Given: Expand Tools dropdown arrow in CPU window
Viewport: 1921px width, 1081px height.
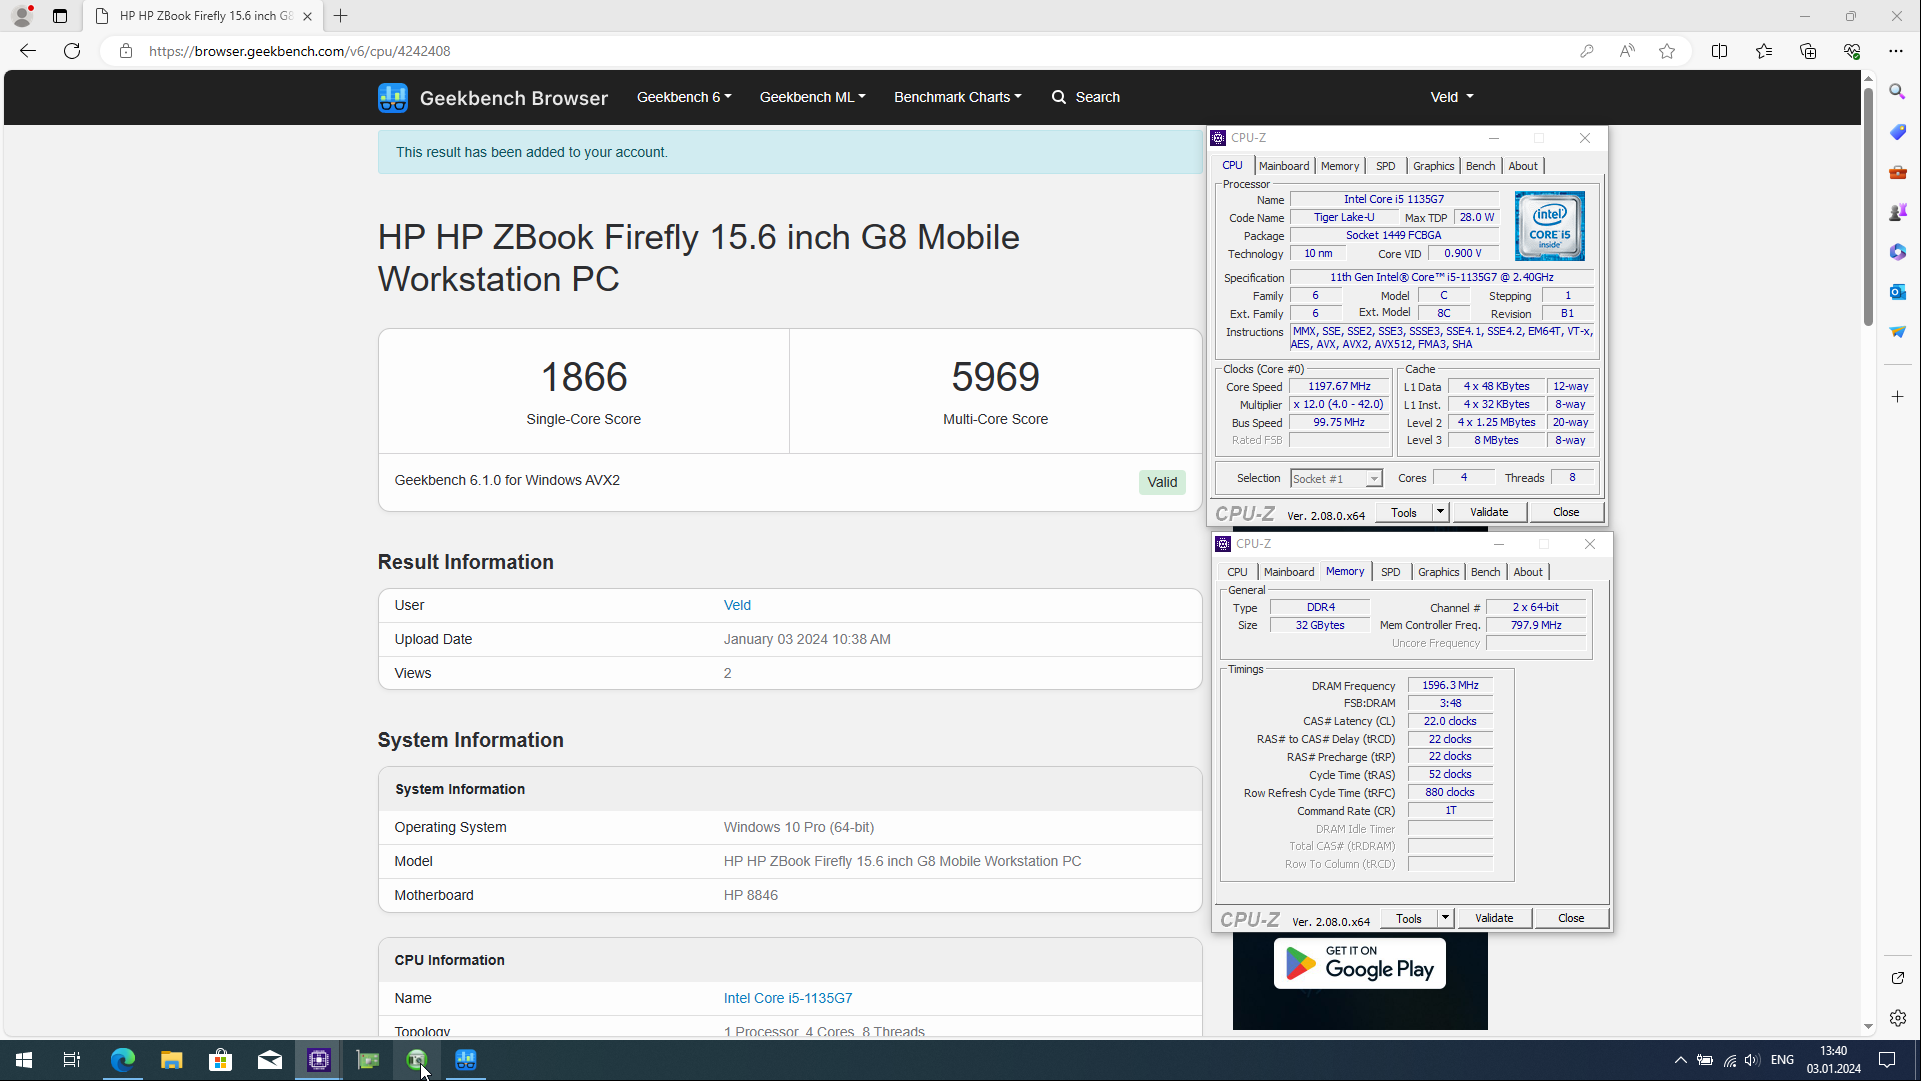Looking at the screenshot, I should tap(1440, 512).
